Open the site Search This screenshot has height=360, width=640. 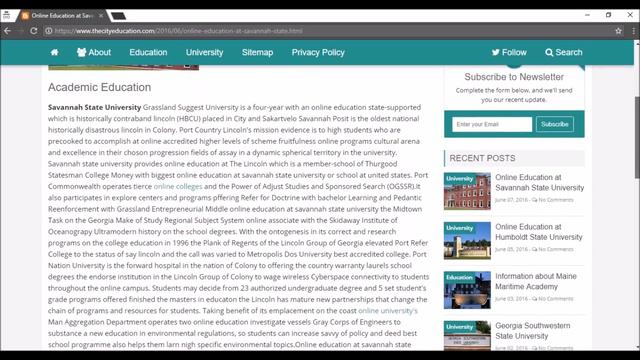[x=564, y=52]
